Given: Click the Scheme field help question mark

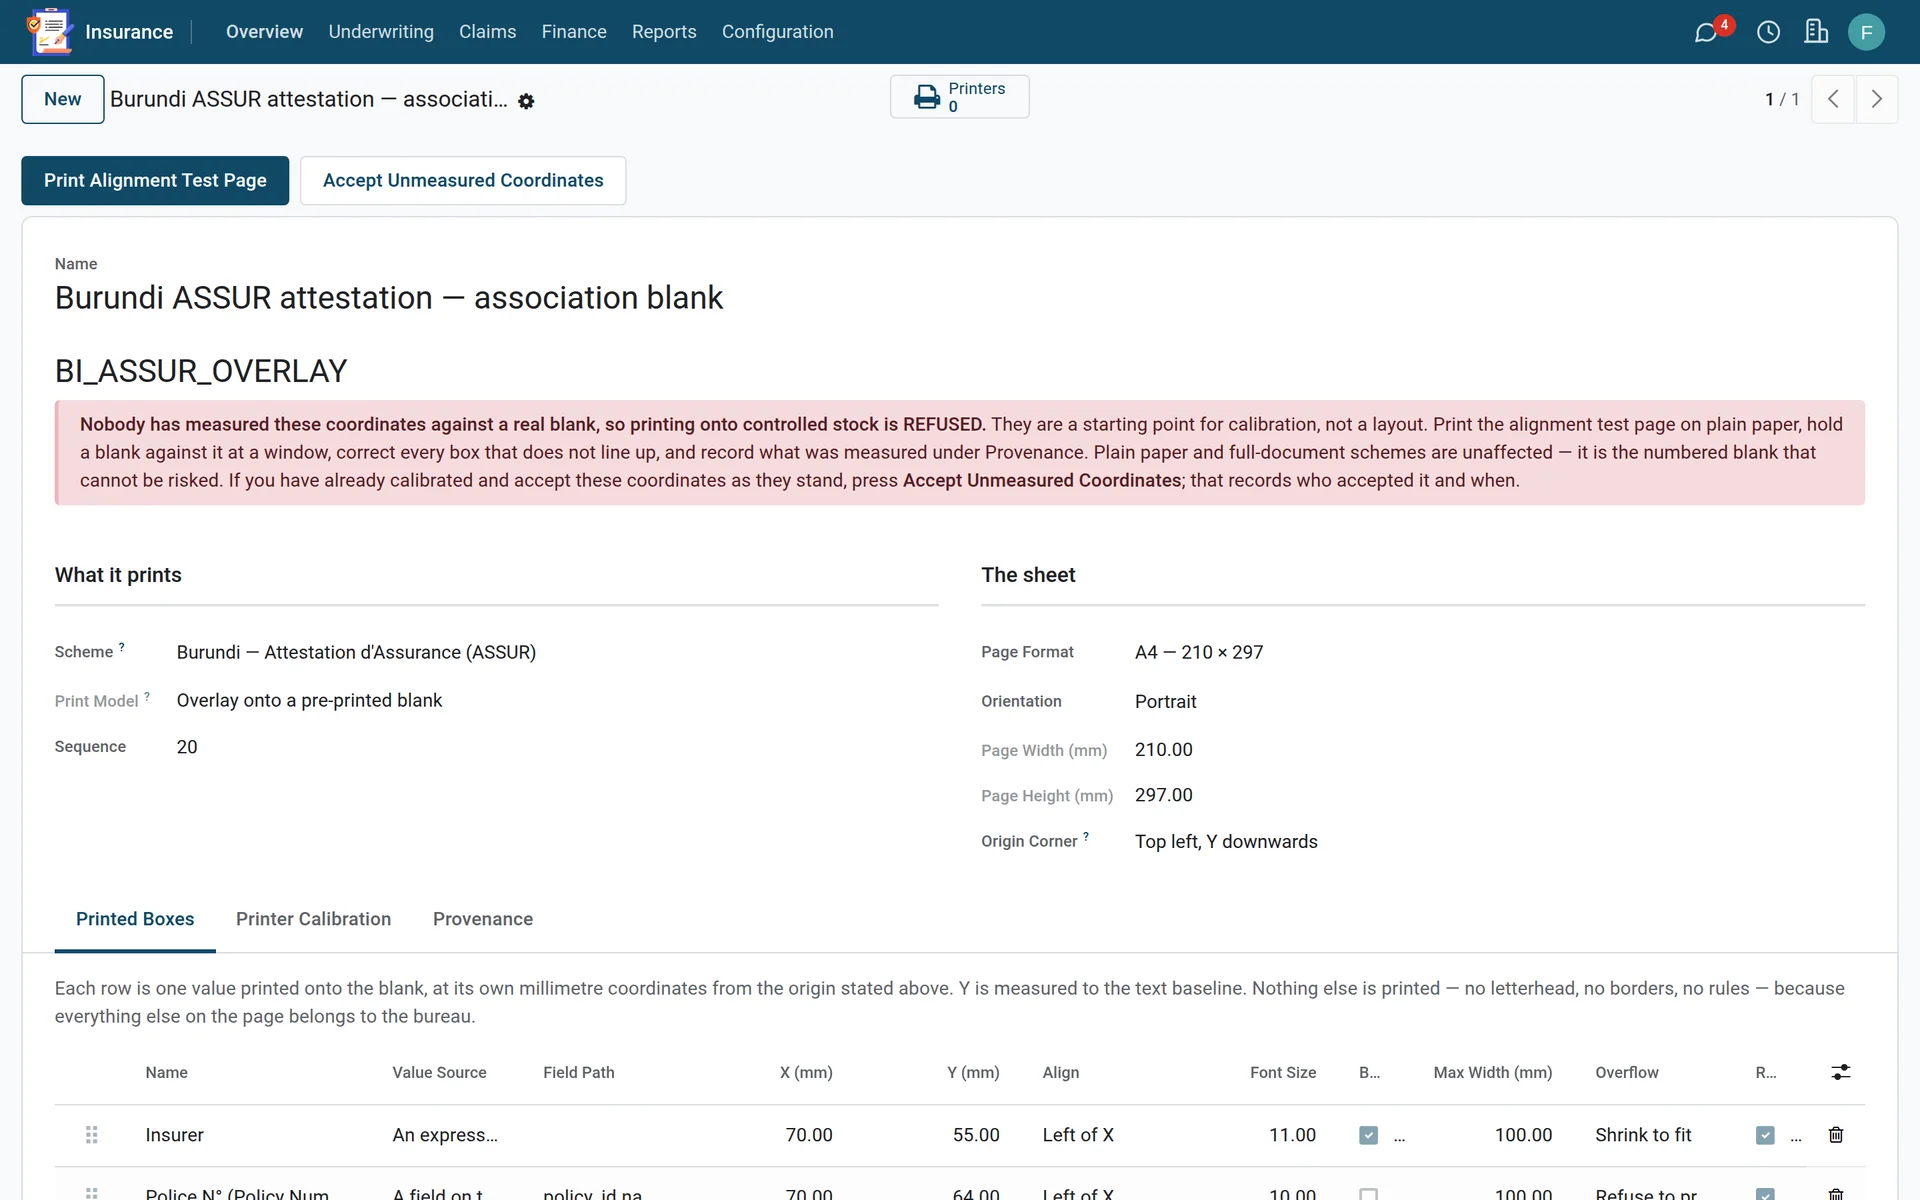Looking at the screenshot, I should tap(122, 647).
